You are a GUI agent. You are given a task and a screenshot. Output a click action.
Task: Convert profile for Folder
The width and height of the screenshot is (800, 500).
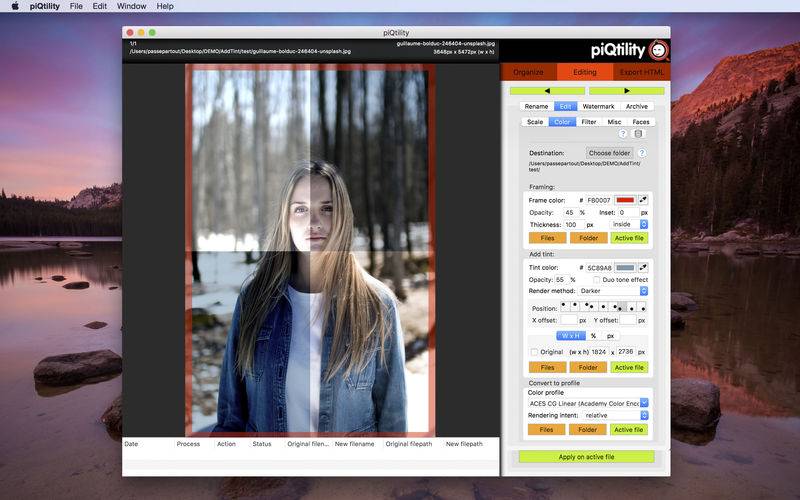(587, 430)
